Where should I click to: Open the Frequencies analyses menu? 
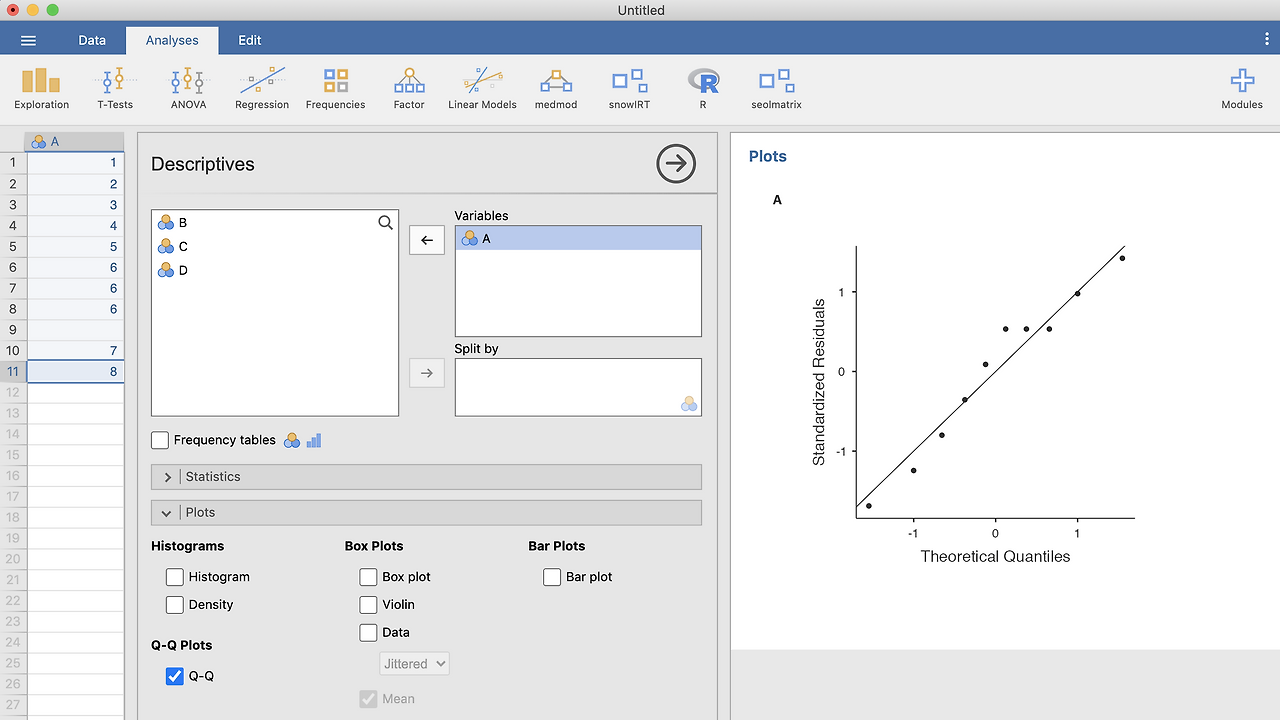tap(336, 88)
